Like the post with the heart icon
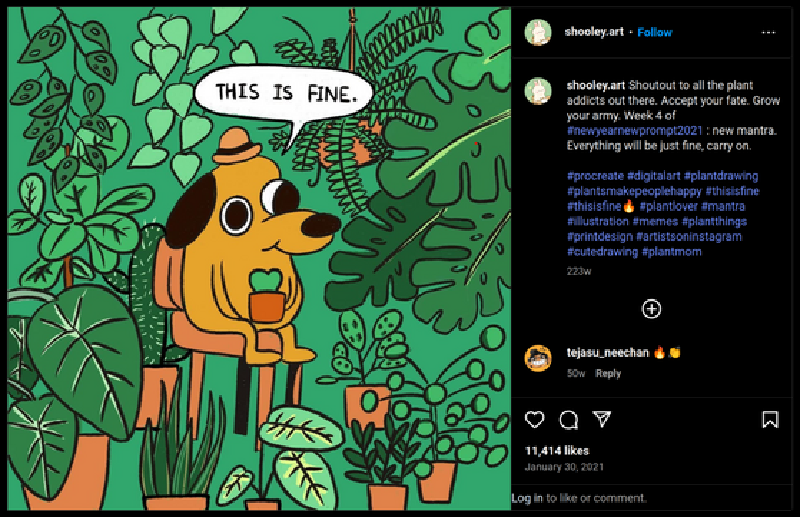 534,420
